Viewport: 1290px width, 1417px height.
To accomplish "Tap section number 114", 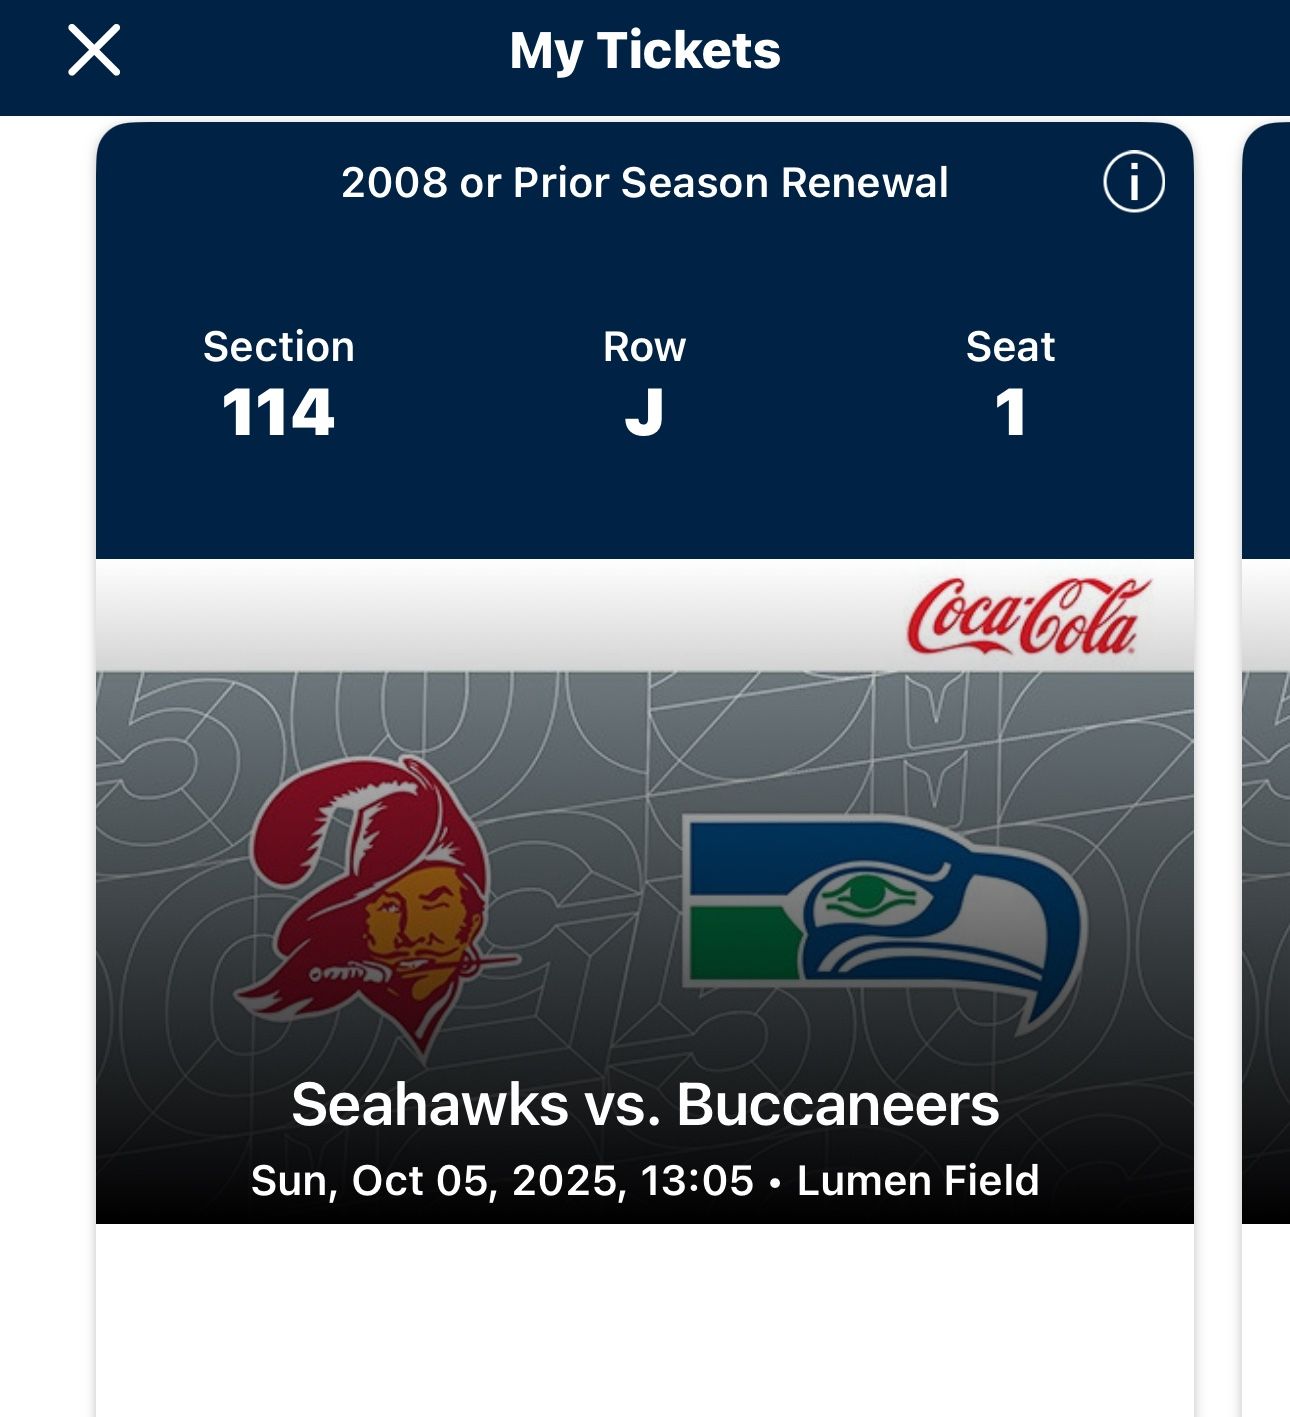I will (x=278, y=412).
